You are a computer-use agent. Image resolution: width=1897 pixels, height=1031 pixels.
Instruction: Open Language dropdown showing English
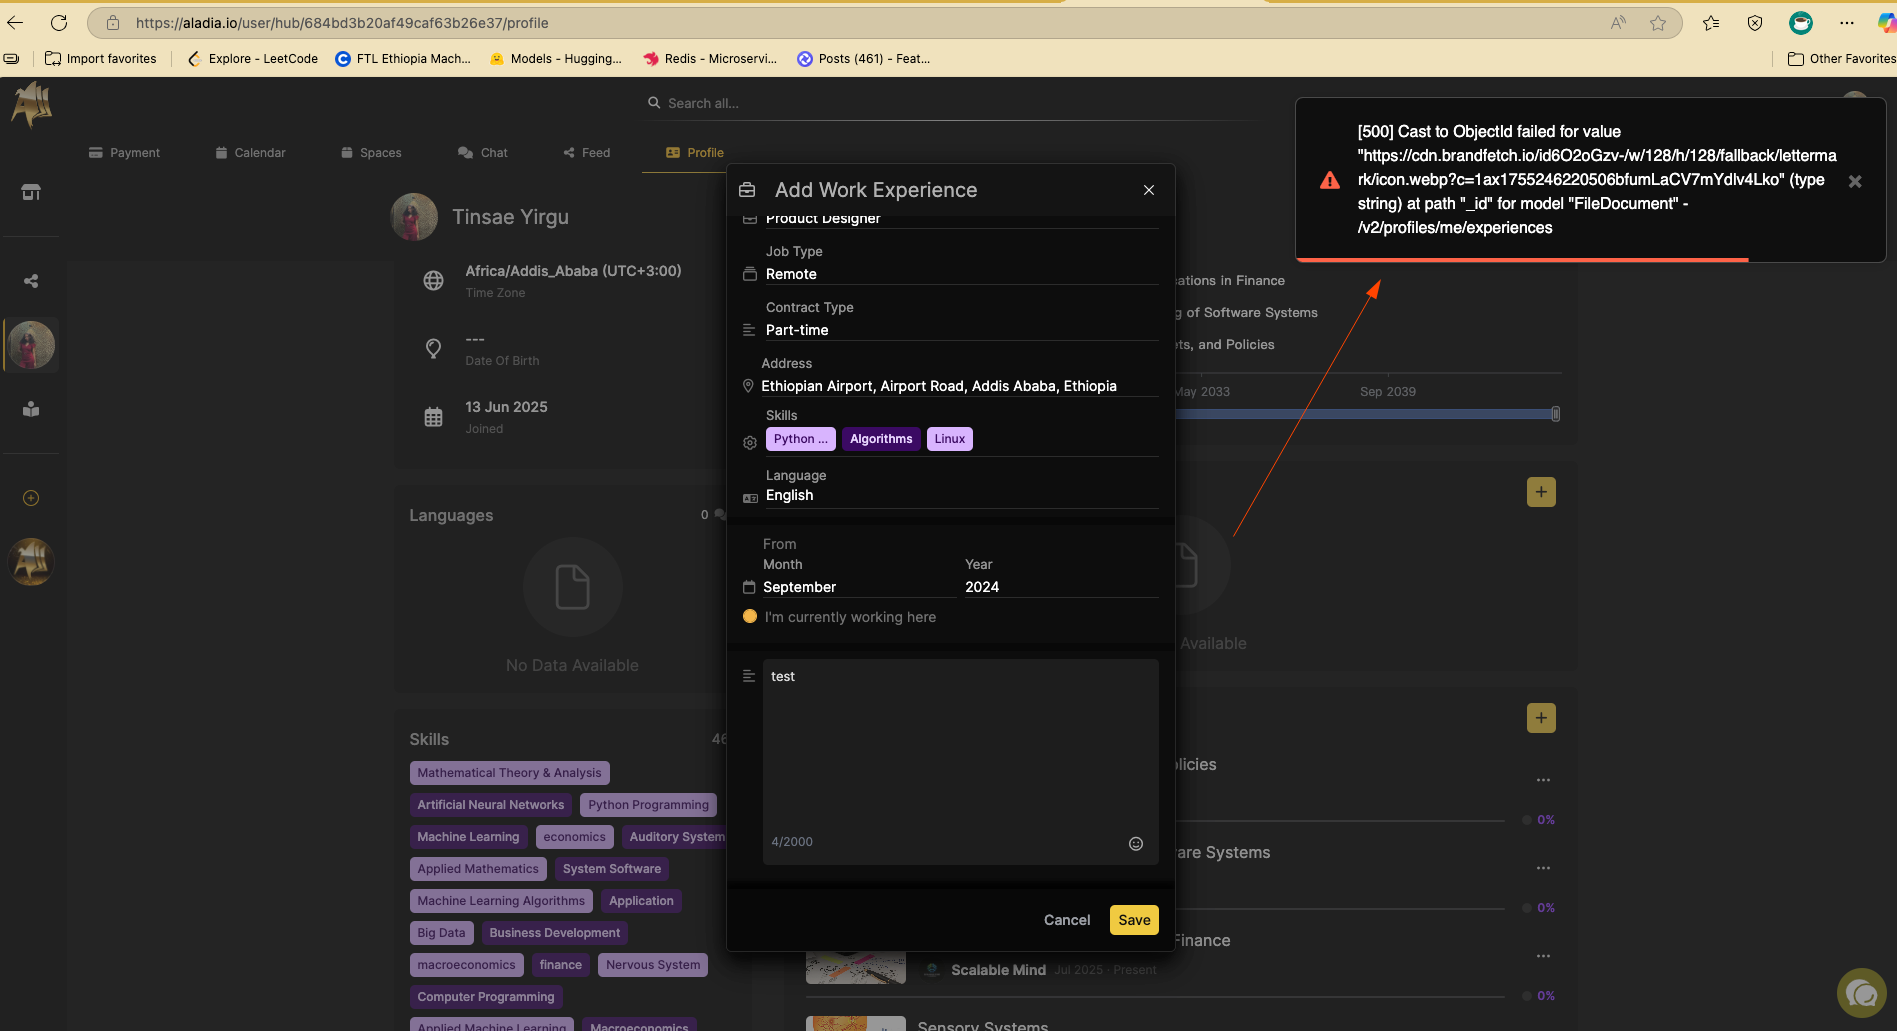(x=961, y=495)
